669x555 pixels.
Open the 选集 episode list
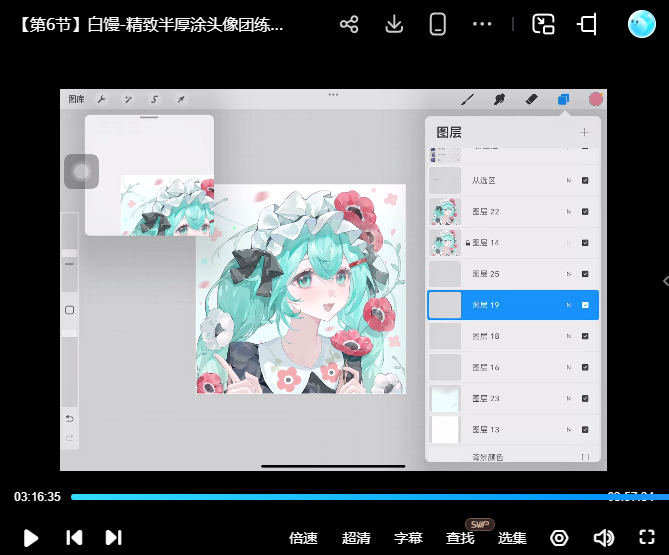(x=512, y=538)
